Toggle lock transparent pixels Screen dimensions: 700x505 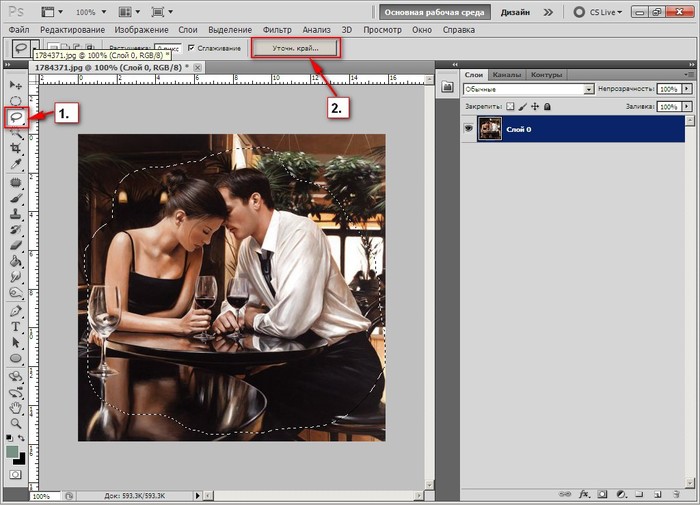click(x=510, y=106)
